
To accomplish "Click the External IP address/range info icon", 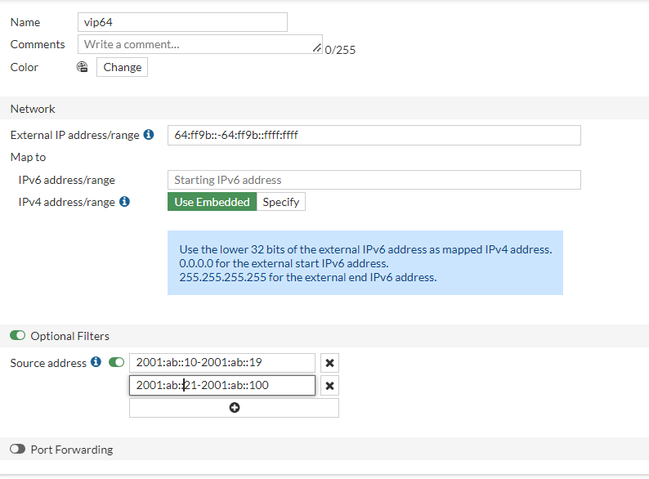I will point(149,134).
